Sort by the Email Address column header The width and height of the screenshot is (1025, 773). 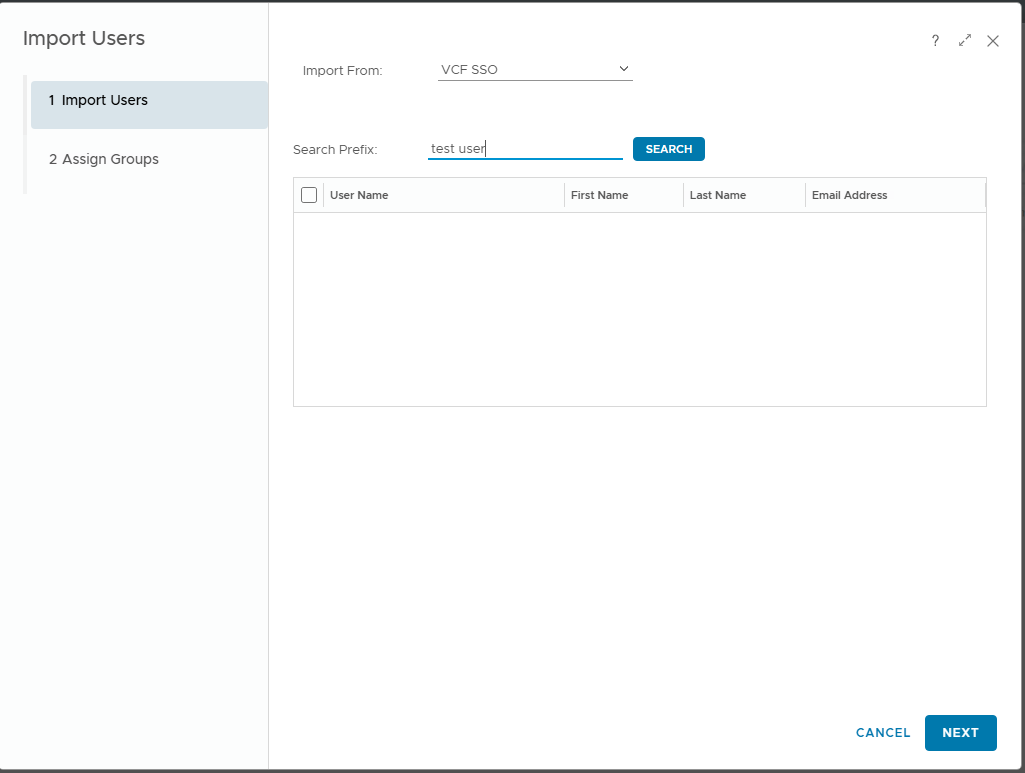tap(849, 195)
